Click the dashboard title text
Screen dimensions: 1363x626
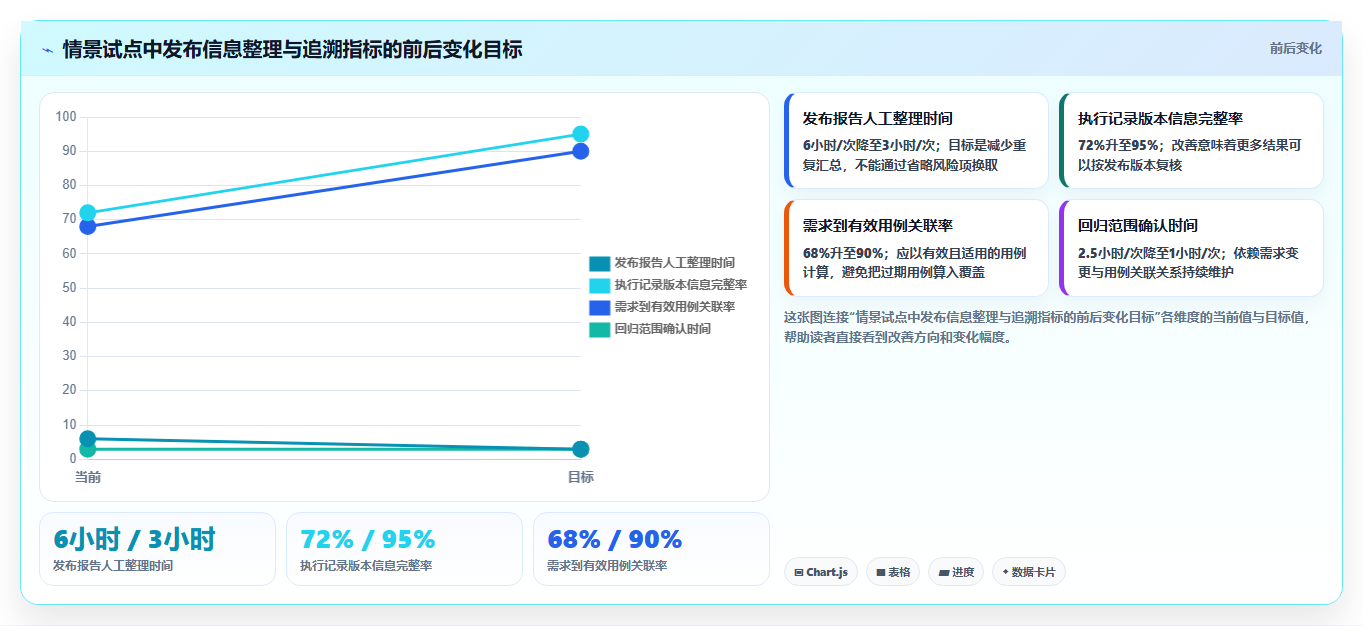[x=292, y=49]
